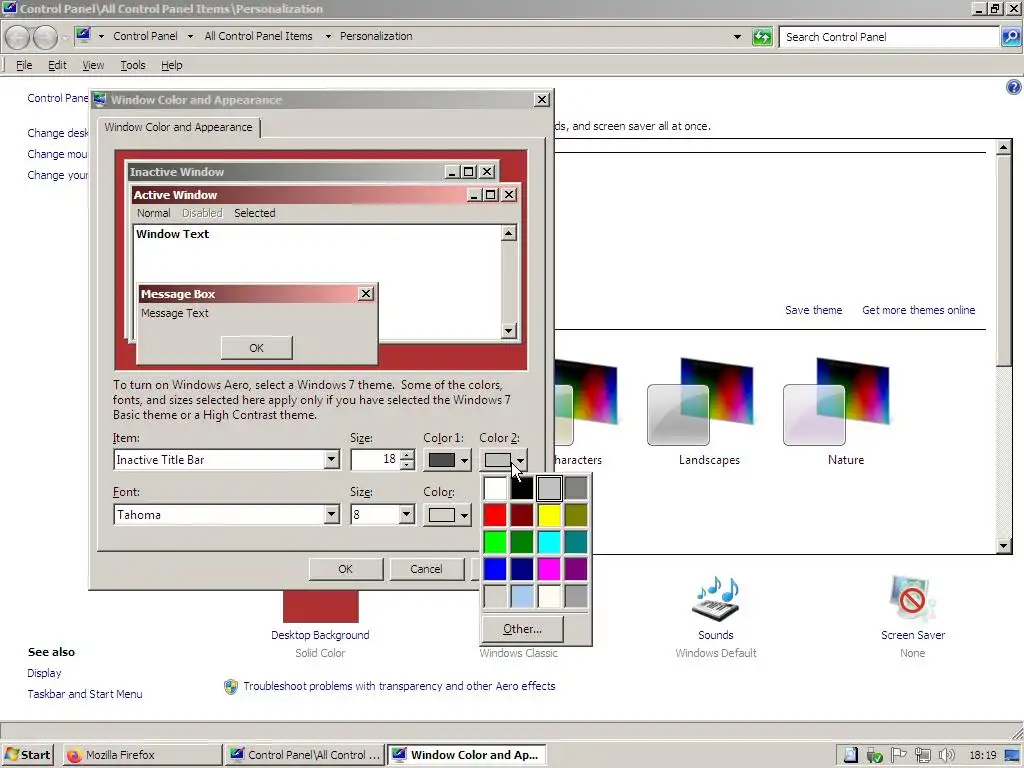Open the Edit menu

tap(57, 65)
